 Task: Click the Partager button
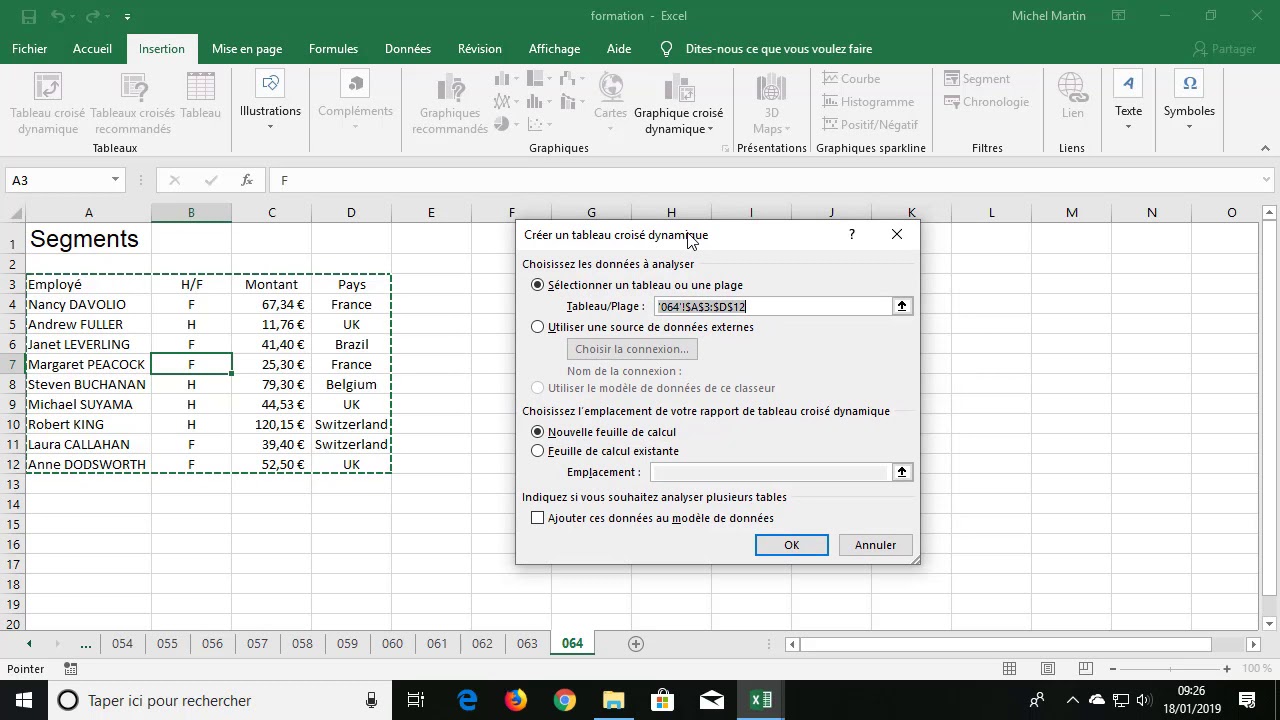[1225, 49]
